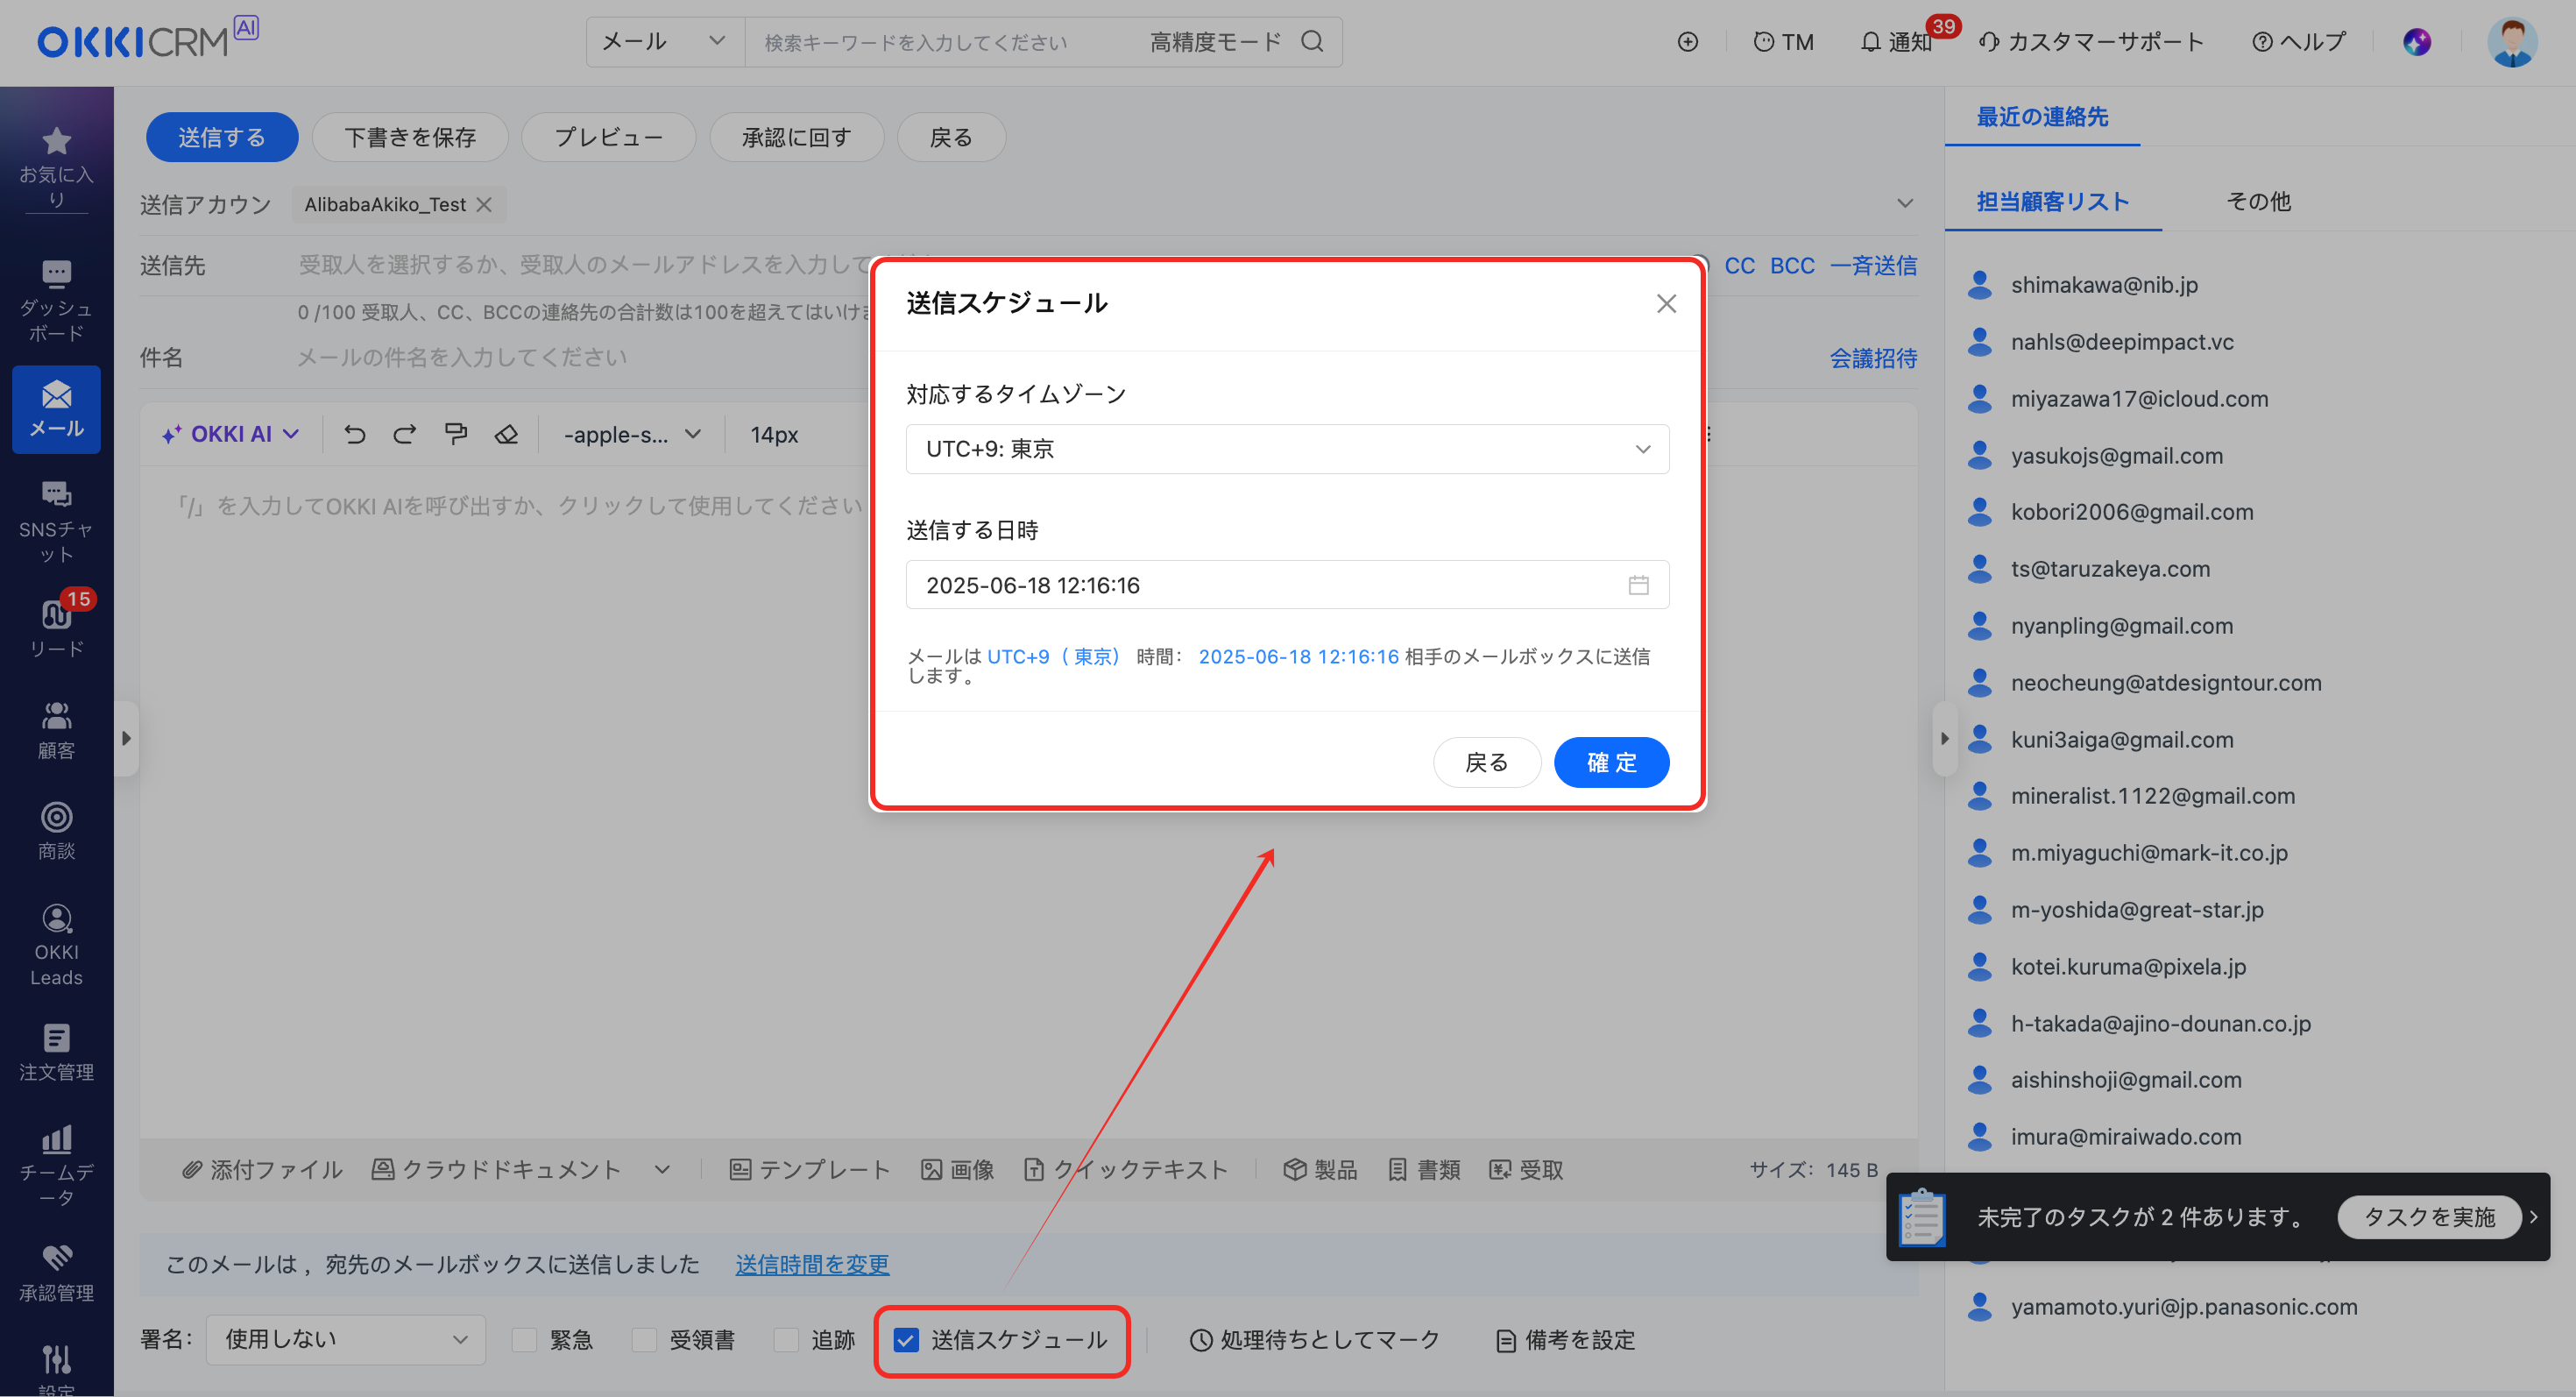Close the 送信スケジュール dialog

click(1666, 303)
